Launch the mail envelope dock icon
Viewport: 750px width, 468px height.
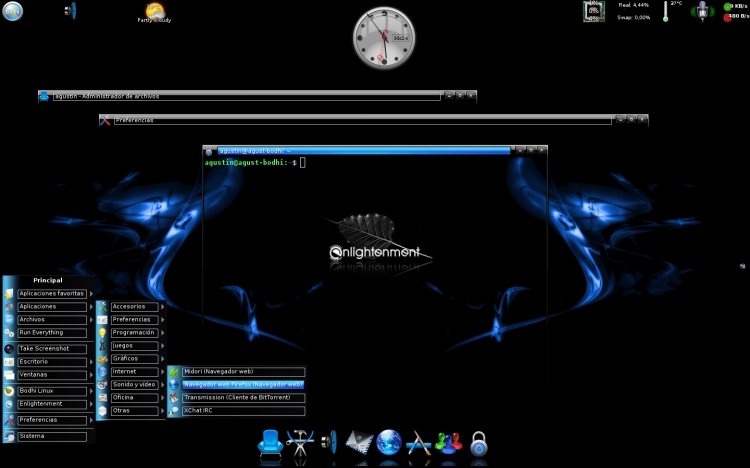[x=359, y=443]
